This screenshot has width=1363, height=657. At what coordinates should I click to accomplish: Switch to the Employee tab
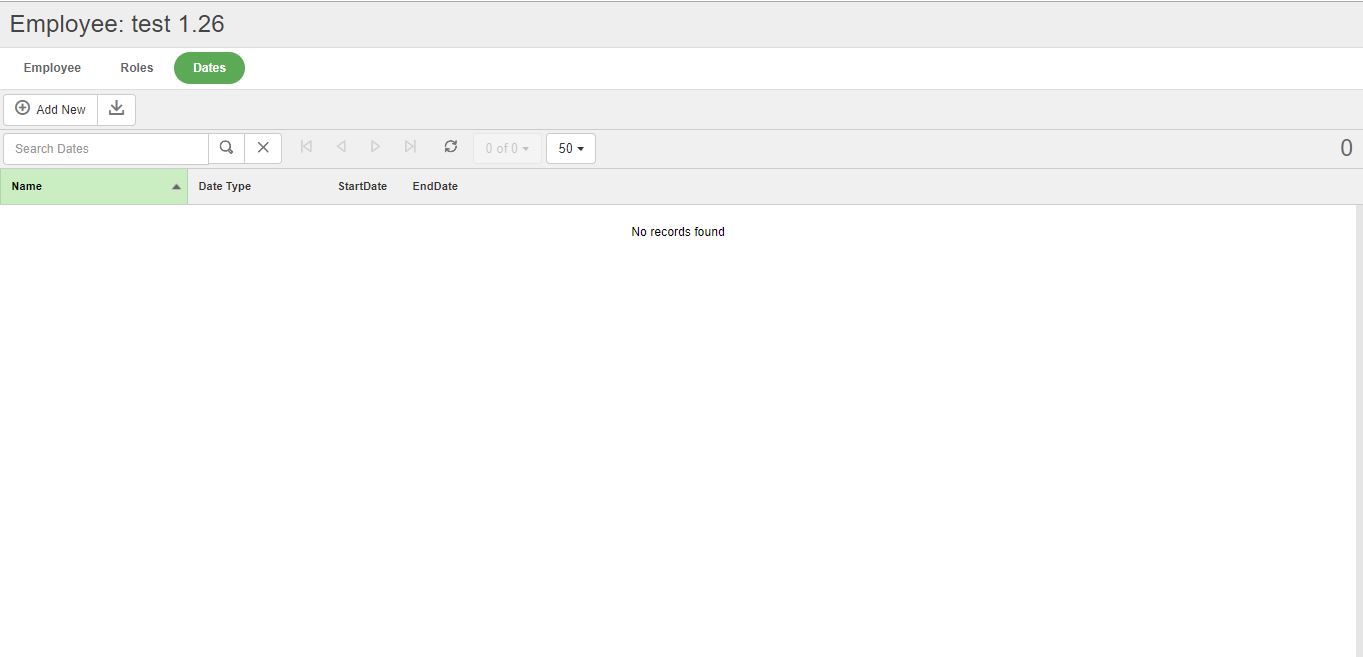(x=52, y=68)
